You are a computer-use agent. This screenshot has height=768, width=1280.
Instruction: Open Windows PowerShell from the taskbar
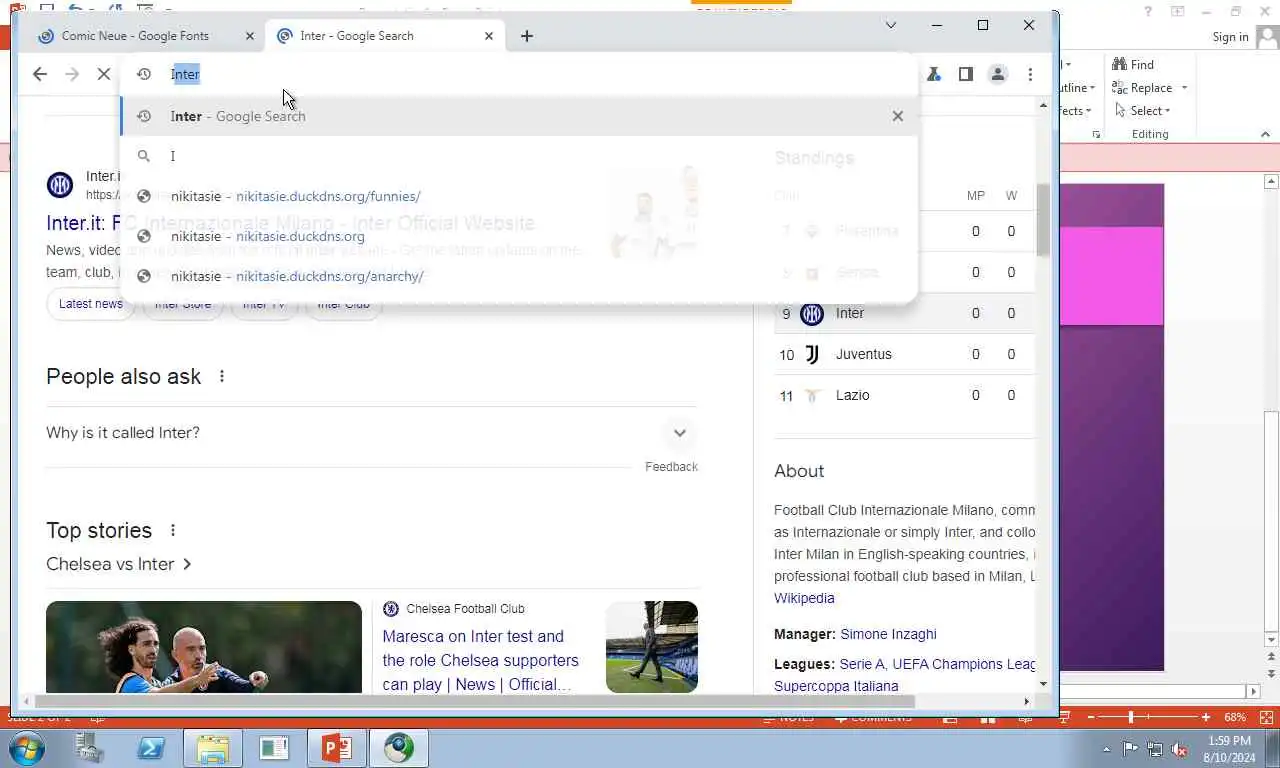coord(151,748)
